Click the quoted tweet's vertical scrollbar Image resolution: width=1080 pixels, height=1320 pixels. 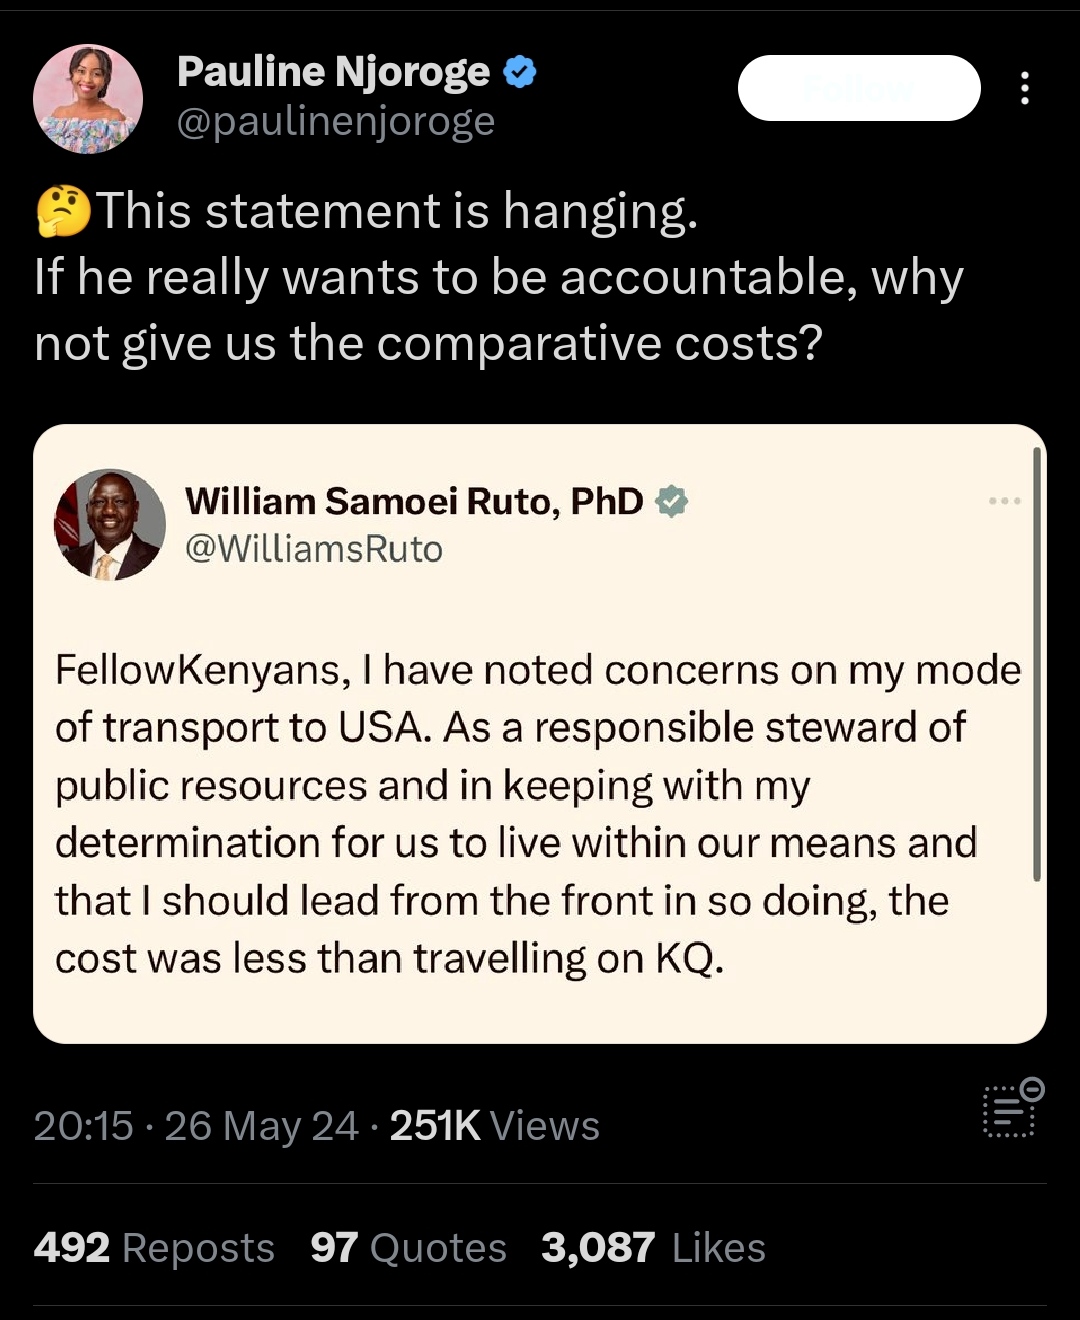click(x=1037, y=665)
